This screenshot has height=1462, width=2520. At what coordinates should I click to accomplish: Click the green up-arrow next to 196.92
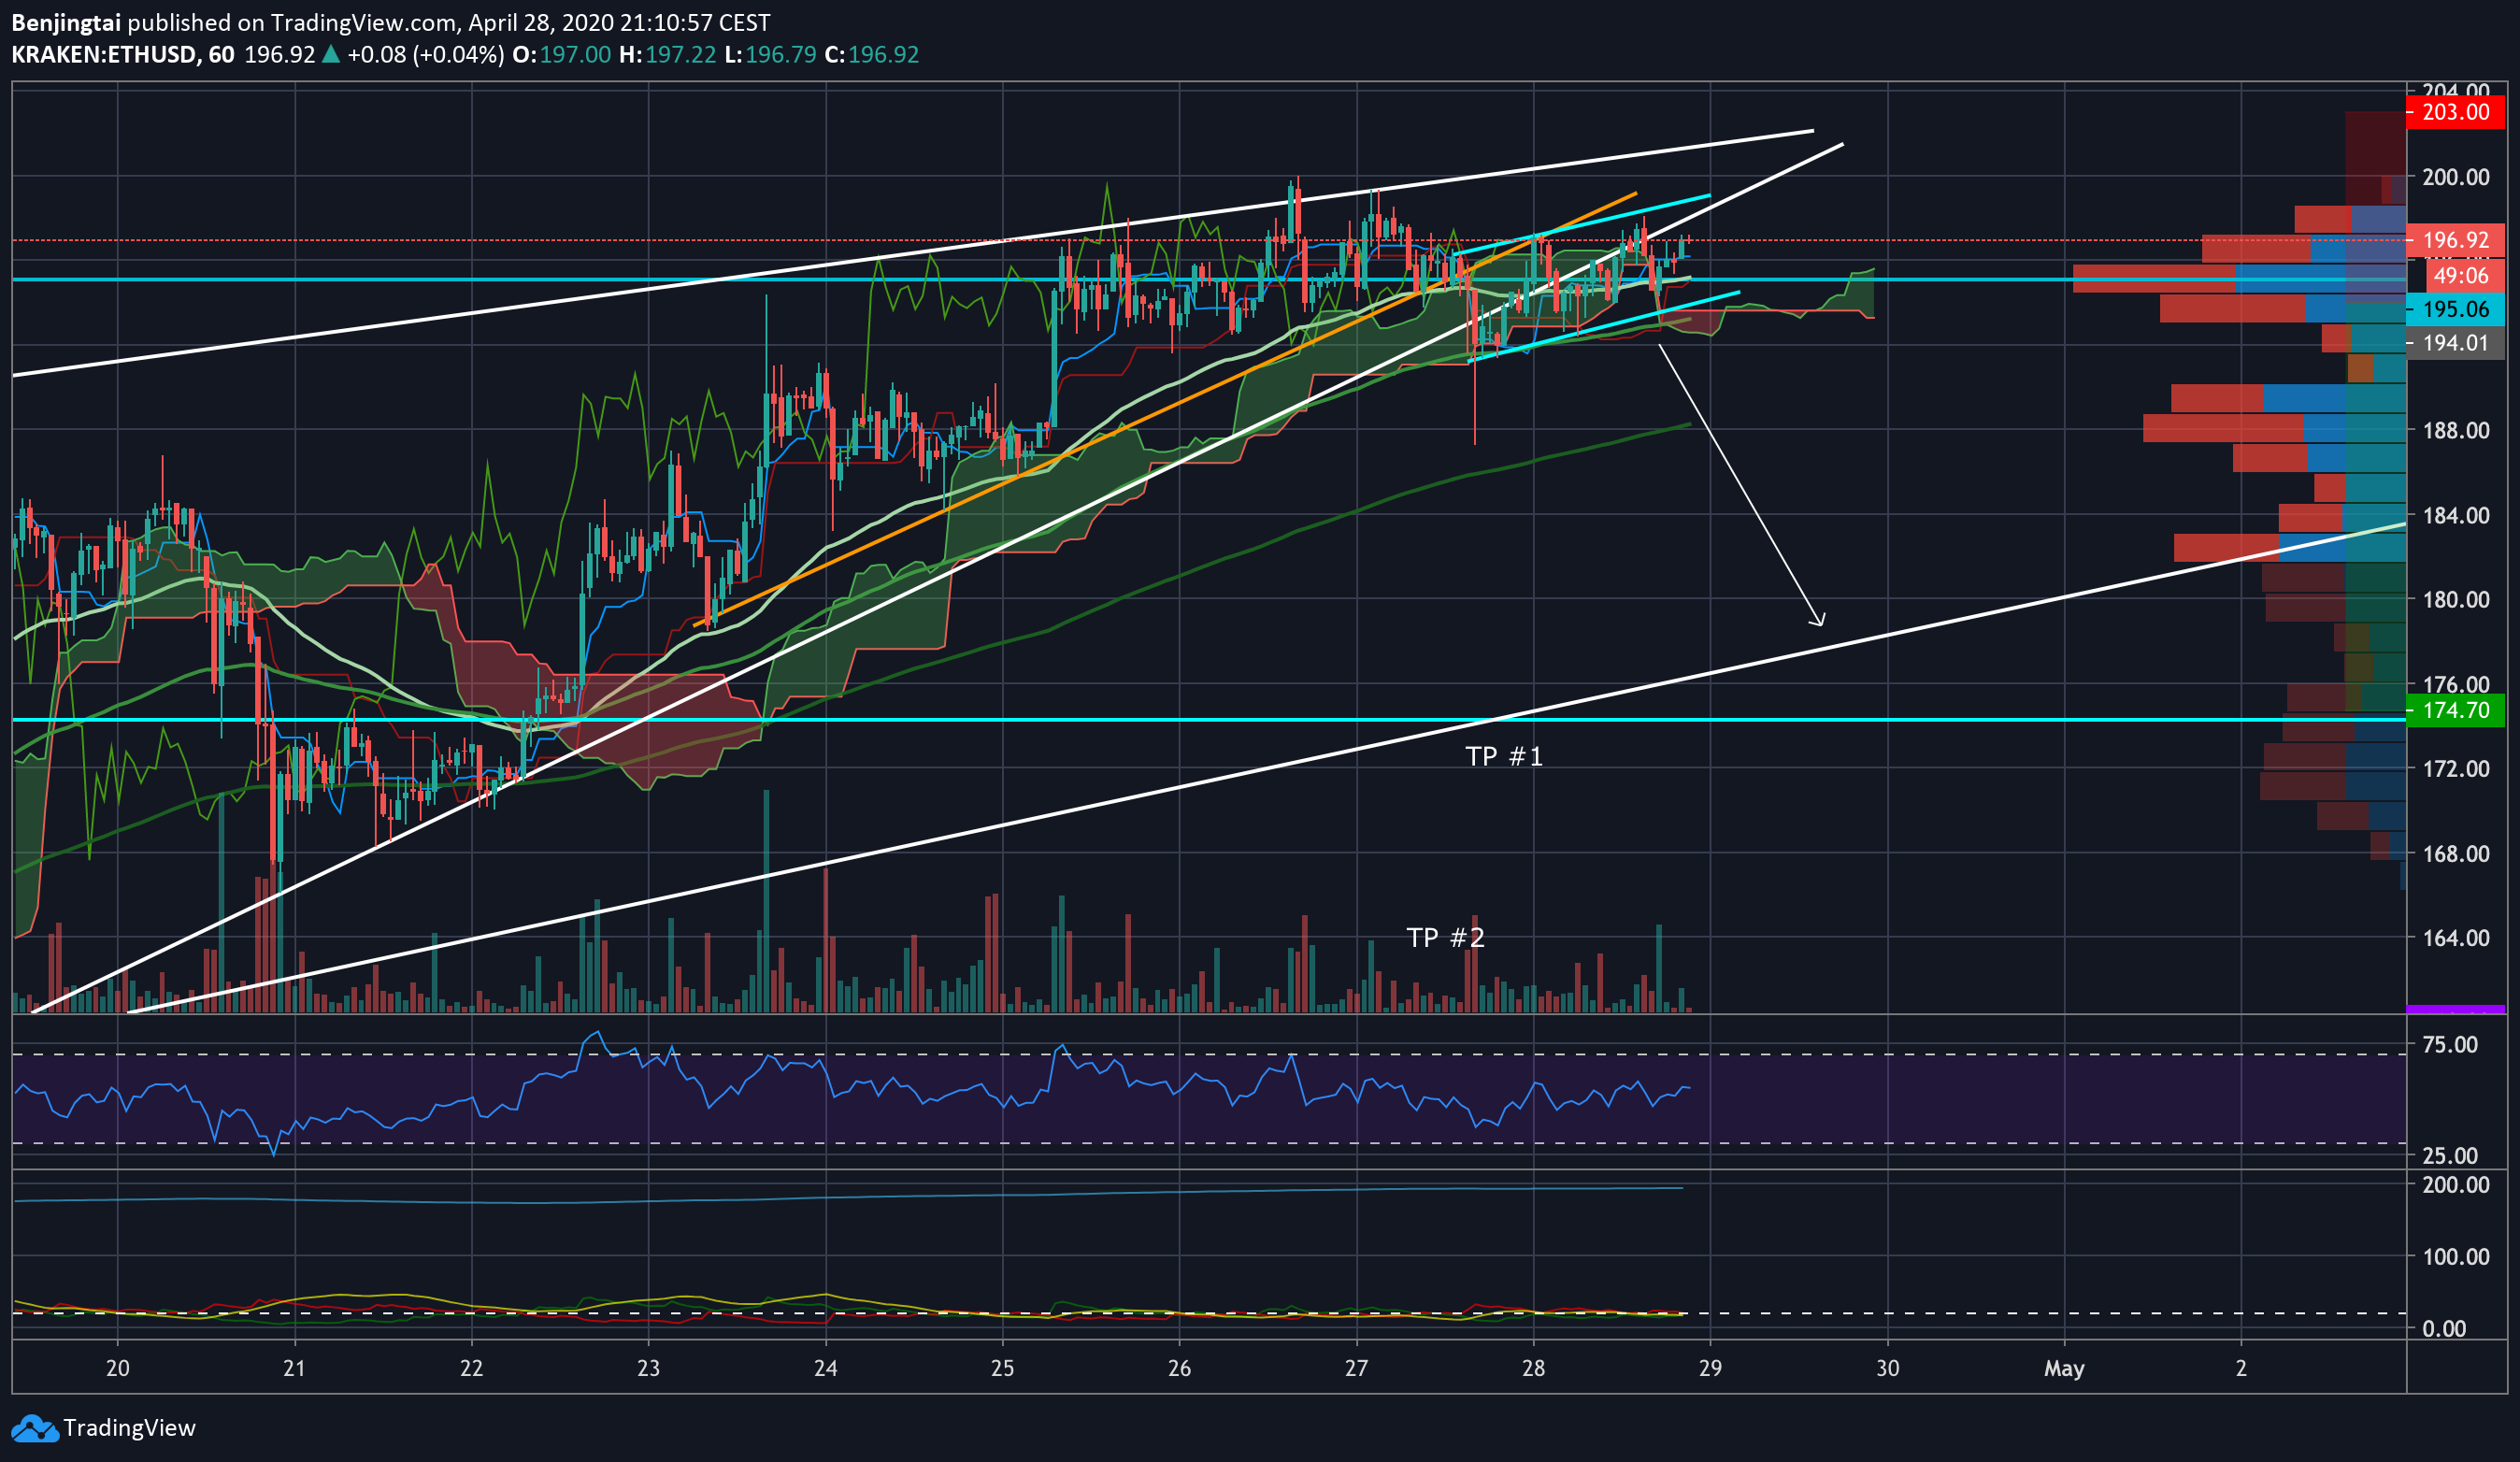click(330, 54)
